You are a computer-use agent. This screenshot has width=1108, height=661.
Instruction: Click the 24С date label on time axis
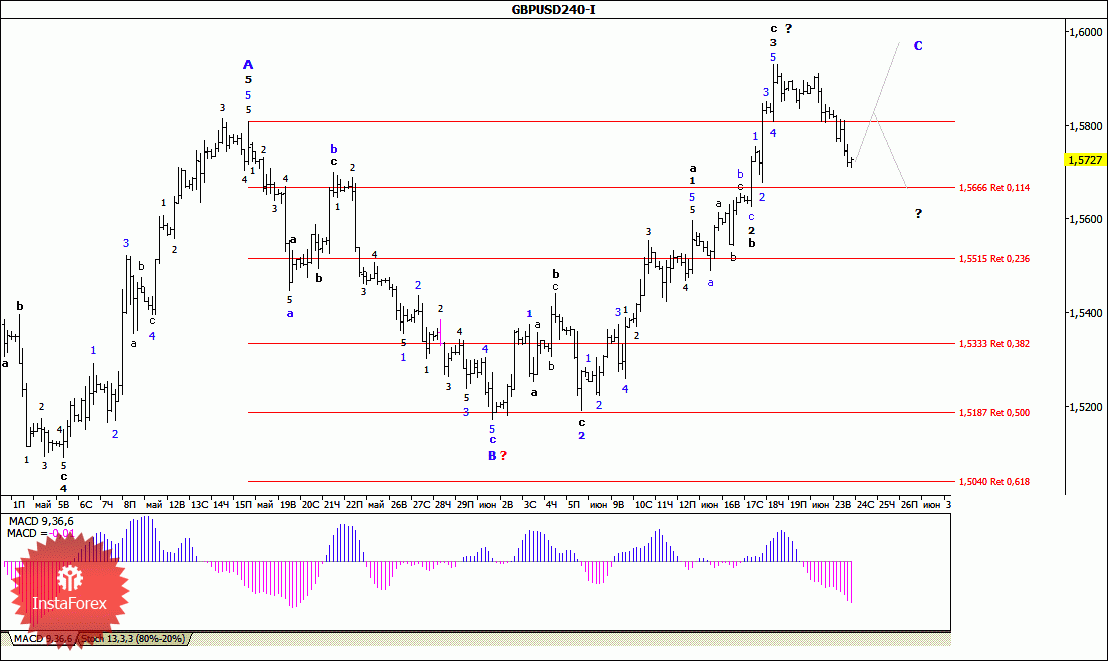866,505
